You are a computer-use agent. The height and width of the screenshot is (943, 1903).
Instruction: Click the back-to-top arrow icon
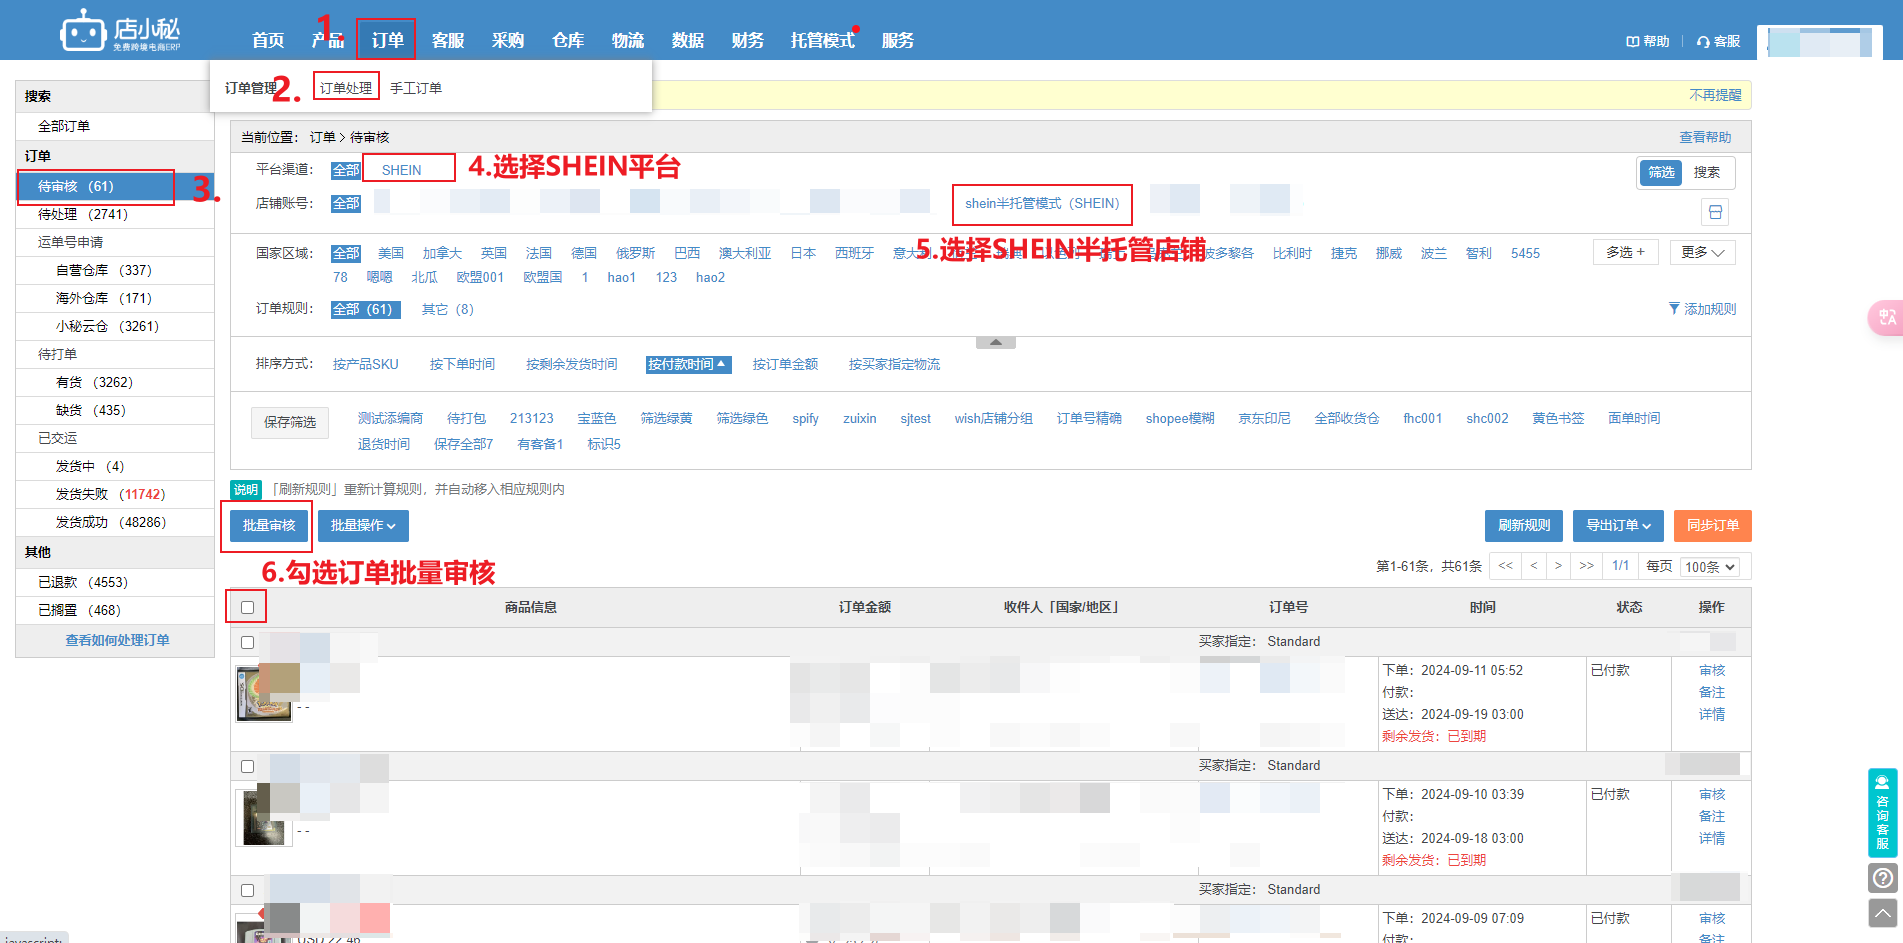[x=1883, y=912]
